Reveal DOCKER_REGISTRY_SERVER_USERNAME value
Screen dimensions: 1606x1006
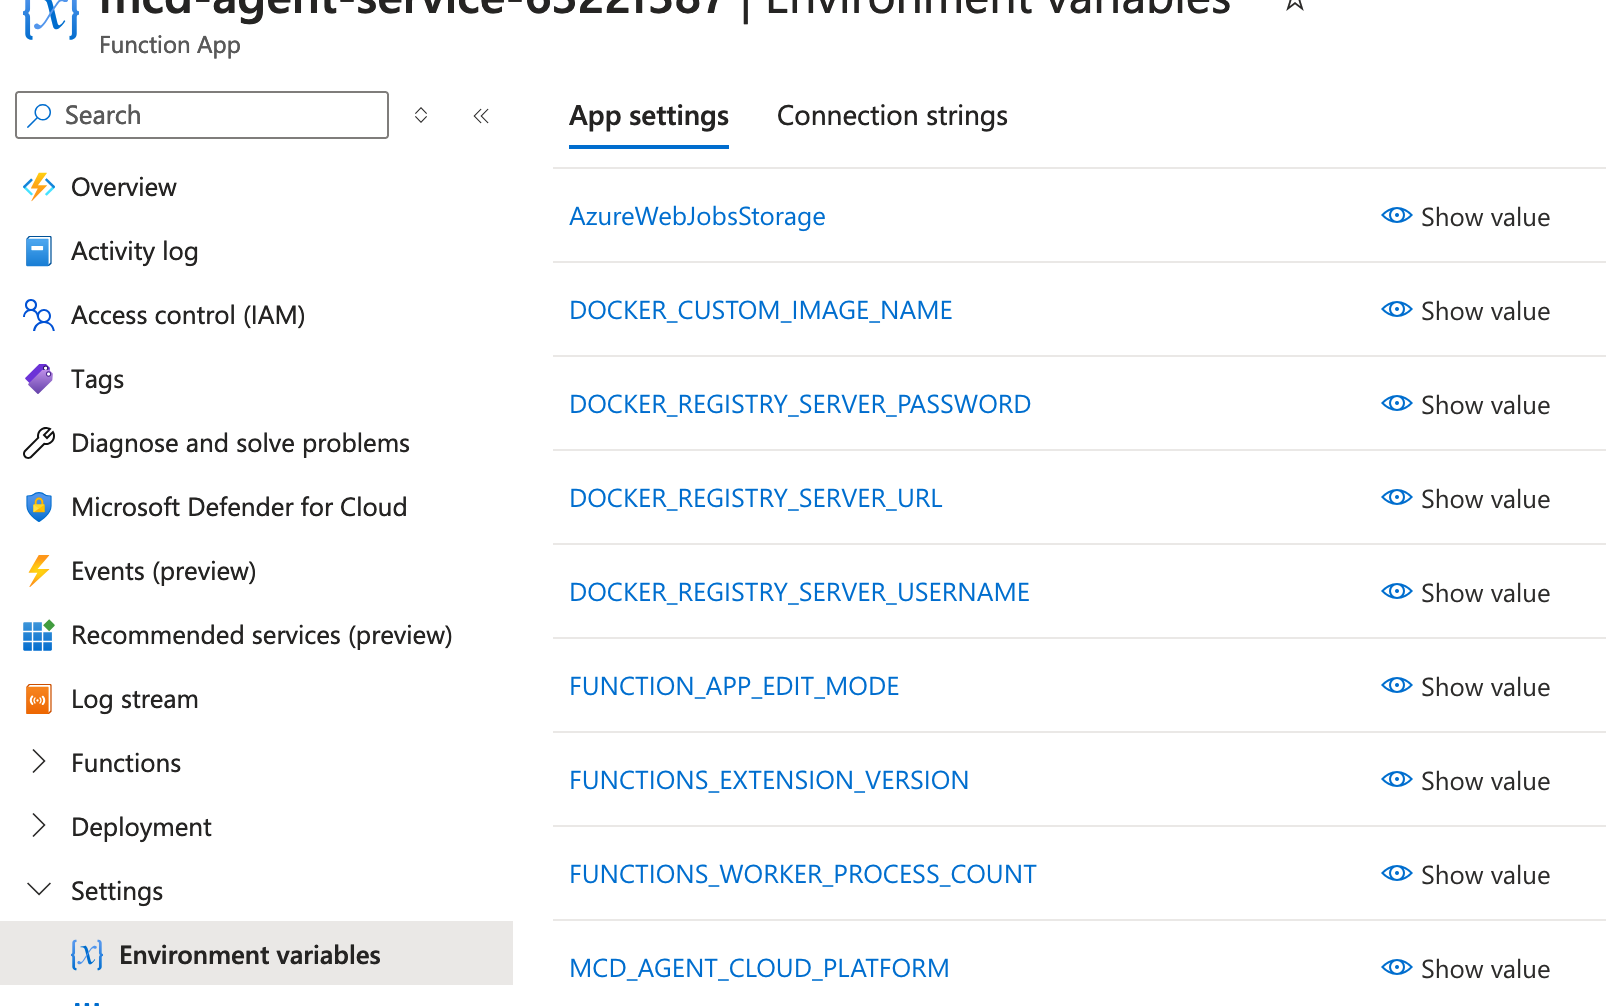click(1465, 593)
